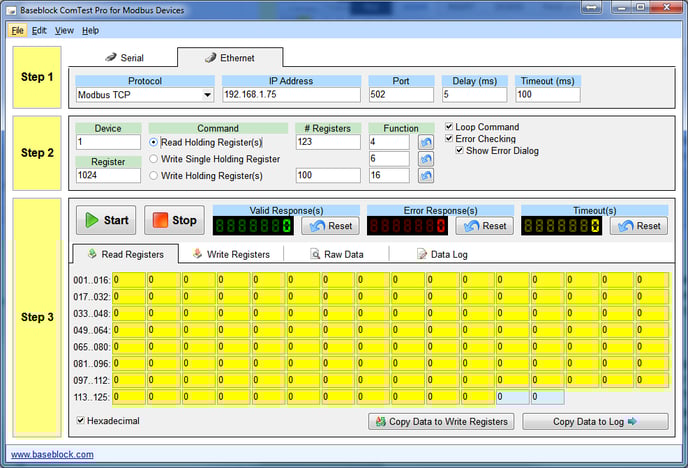Click the reset icon beside function code 16
The image size is (688, 468).
(426, 176)
